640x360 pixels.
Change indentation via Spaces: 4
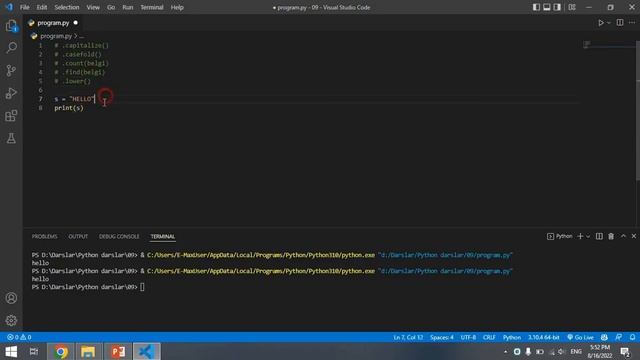coord(442,337)
